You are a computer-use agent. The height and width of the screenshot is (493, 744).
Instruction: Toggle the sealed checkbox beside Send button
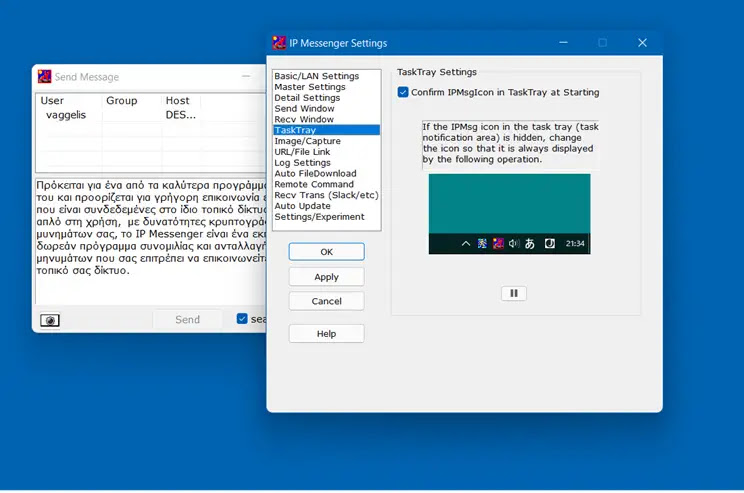242,319
